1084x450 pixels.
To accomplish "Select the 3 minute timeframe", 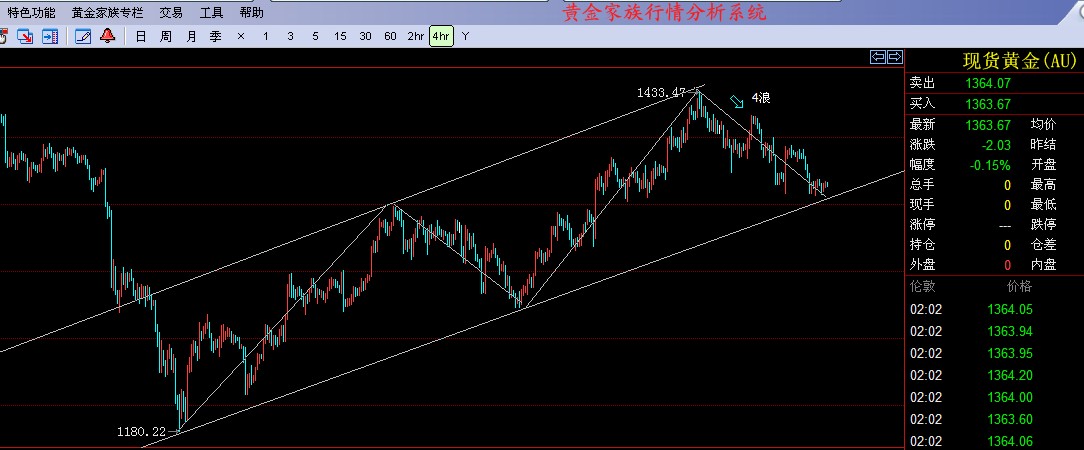I will (290, 37).
